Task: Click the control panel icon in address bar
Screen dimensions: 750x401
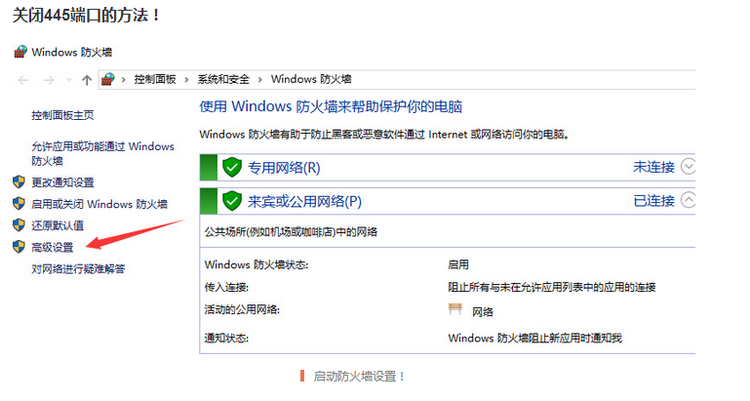Action: (x=108, y=79)
